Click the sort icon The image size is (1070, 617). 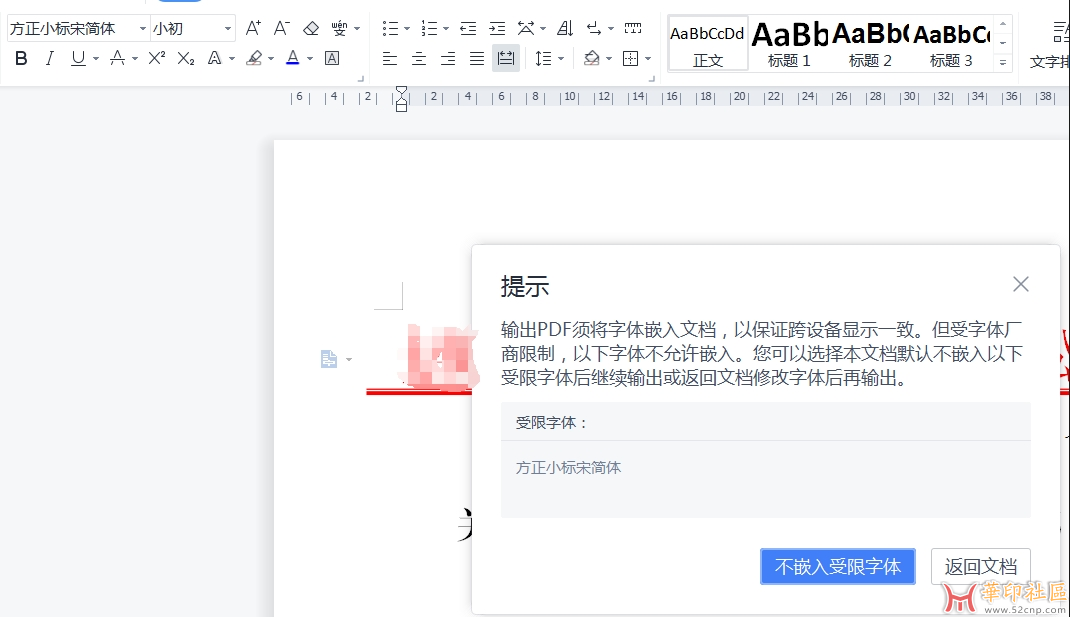[565, 28]
